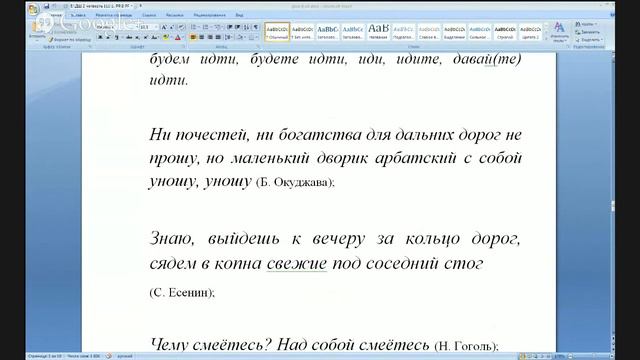
Task: Toggle underline formatting
Action: coord(116,37)
